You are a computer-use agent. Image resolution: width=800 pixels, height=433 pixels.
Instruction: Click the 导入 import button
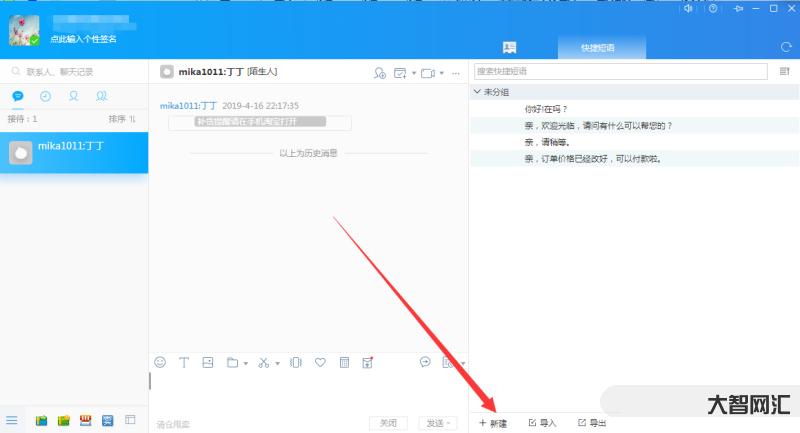coord(542,423)
